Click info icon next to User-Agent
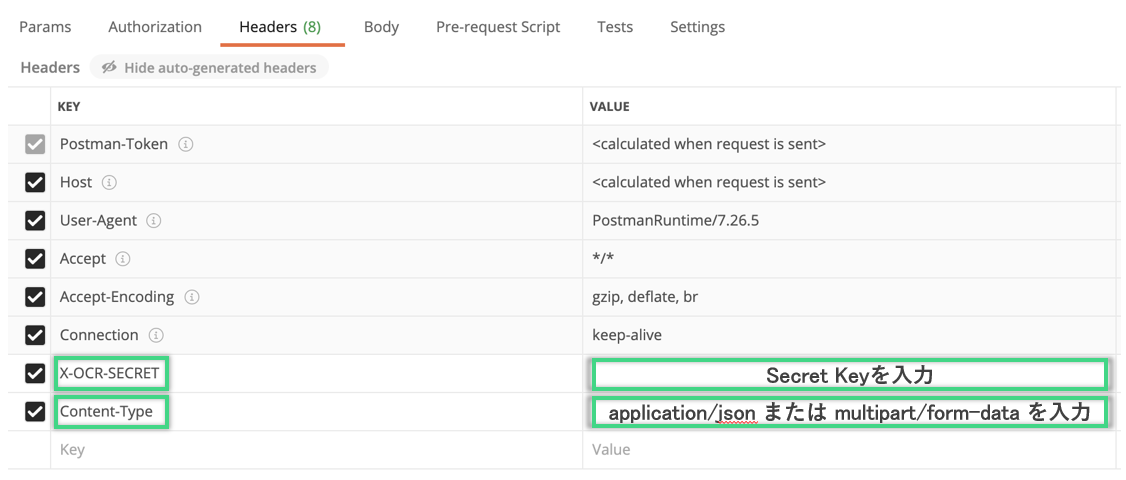The height and width of the screenshot is (480, 1126). click(x=154, y=221)
